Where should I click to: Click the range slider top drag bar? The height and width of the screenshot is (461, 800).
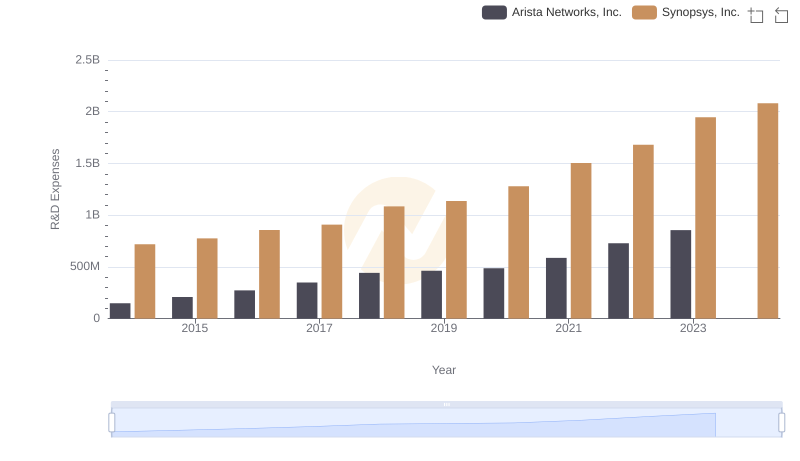click(446, 404)
